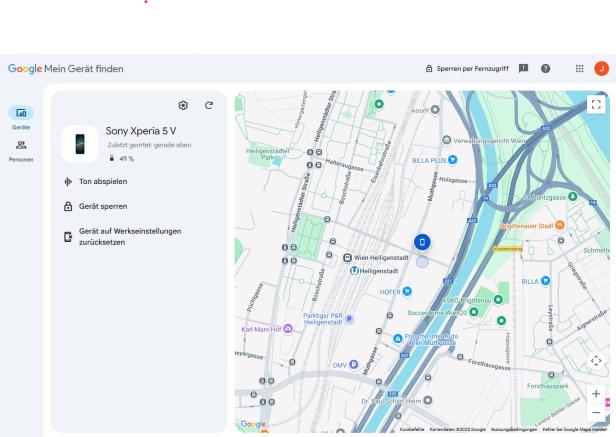The image size is (616, 437).
Task: Click the blue phone device marker
Action: pyautogui.click(x=422, y=242)
